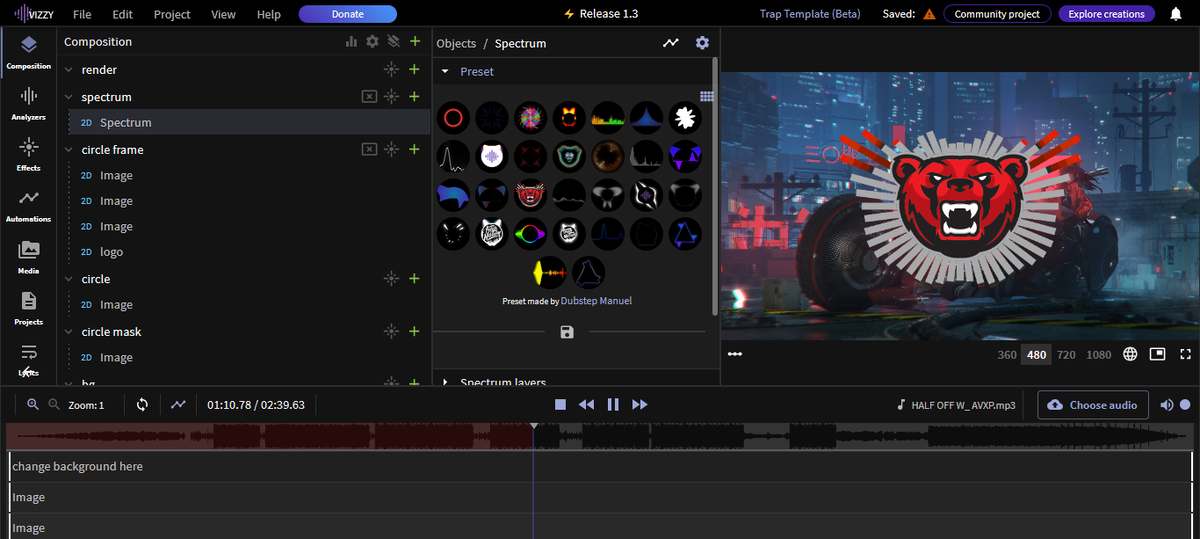Open Spectrum object settings gear
Screen dimensions: 1200x539
click(x=702, y=43)
